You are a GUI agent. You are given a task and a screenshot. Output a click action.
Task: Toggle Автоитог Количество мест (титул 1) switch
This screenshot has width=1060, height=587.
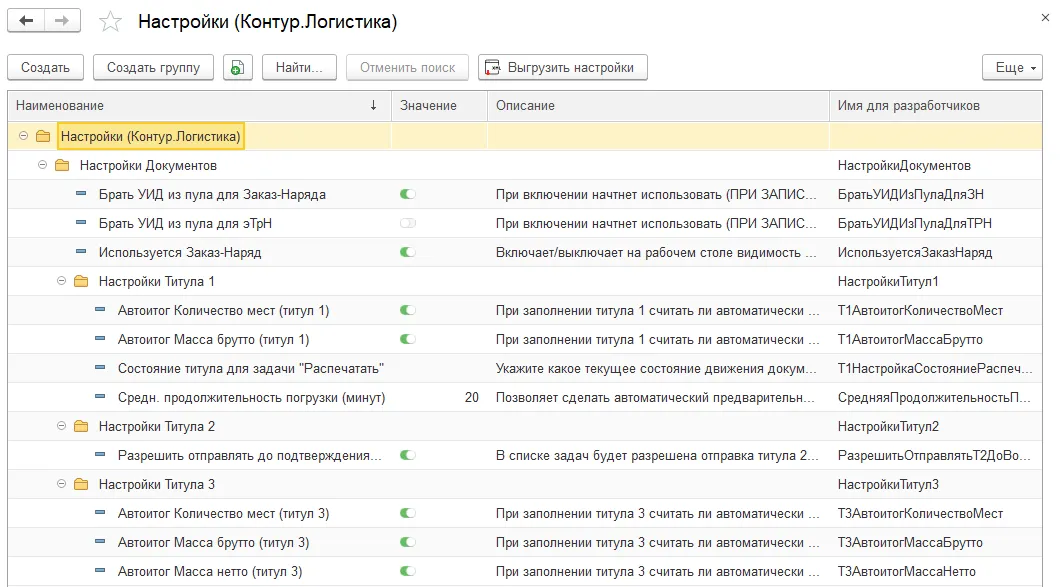(408, 310)
